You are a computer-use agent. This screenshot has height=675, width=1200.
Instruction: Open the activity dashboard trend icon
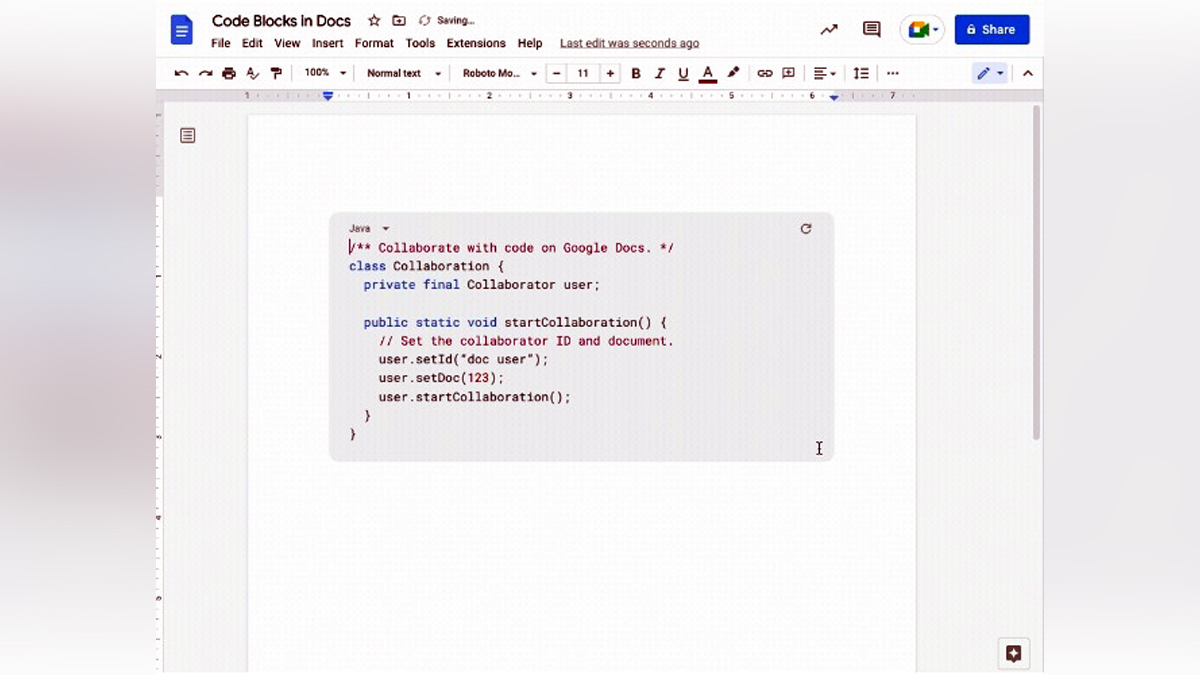pyautogui.click(x=829, y=30)
